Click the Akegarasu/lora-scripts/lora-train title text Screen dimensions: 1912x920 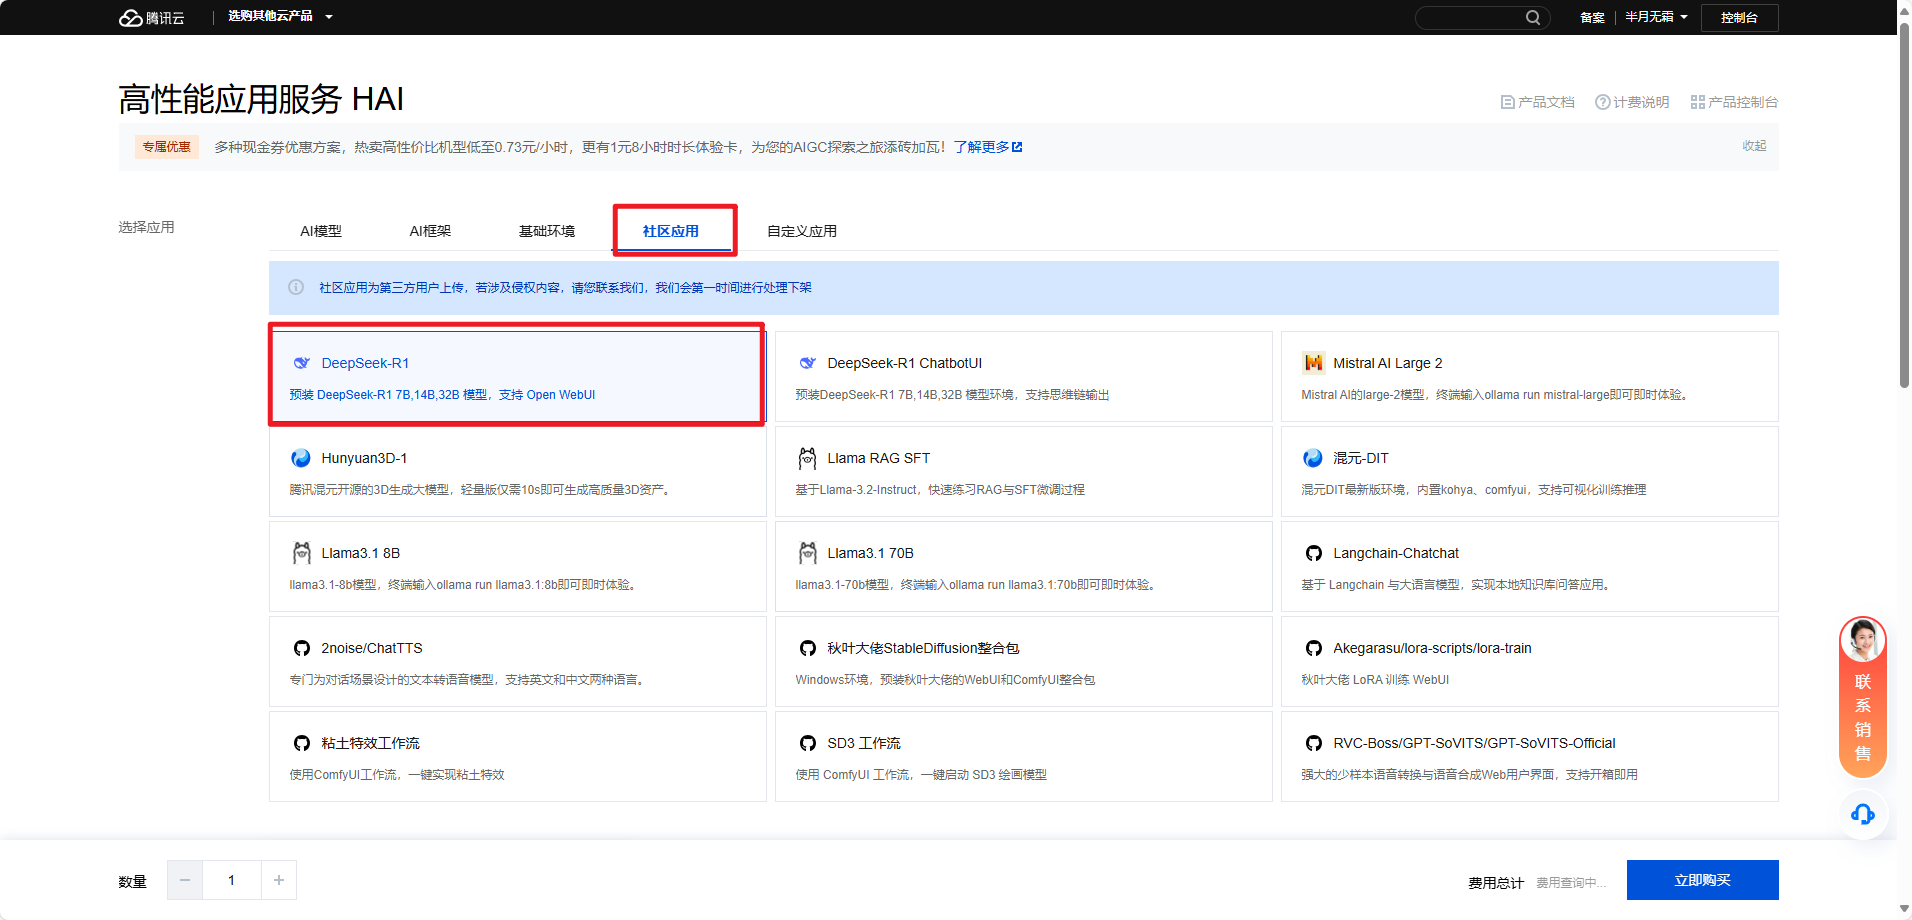1432,648
